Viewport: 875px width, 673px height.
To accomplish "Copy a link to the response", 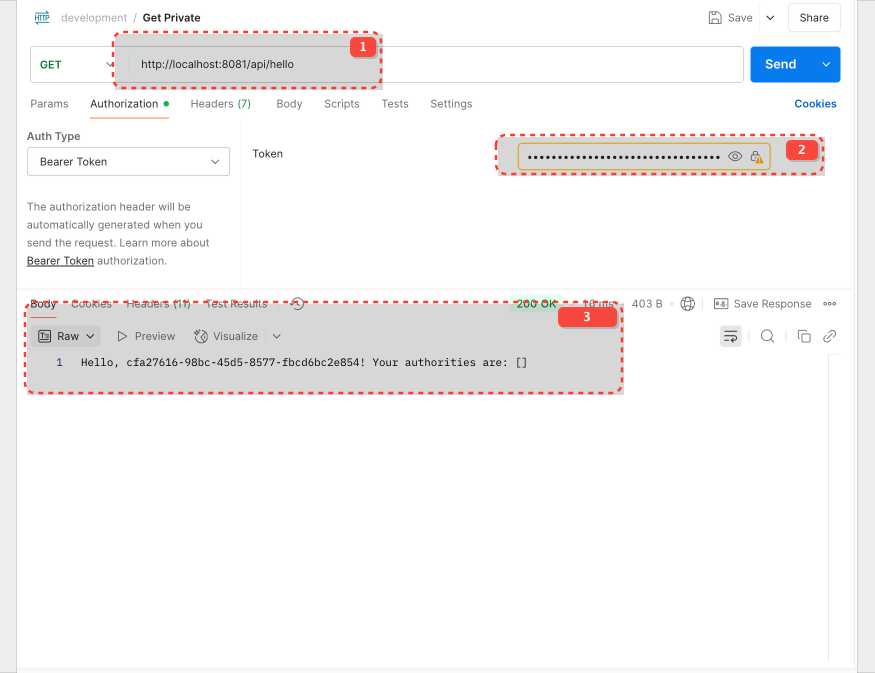I will tap(829, 336).
